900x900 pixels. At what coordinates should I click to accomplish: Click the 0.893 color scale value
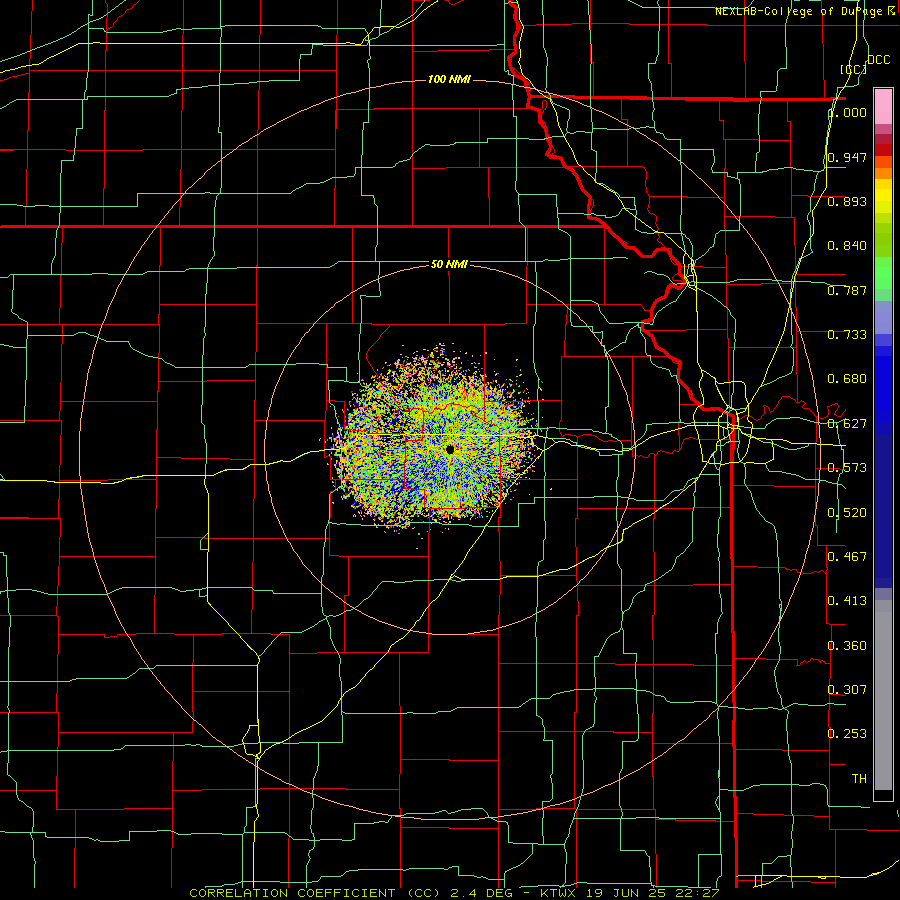[847, 201]
